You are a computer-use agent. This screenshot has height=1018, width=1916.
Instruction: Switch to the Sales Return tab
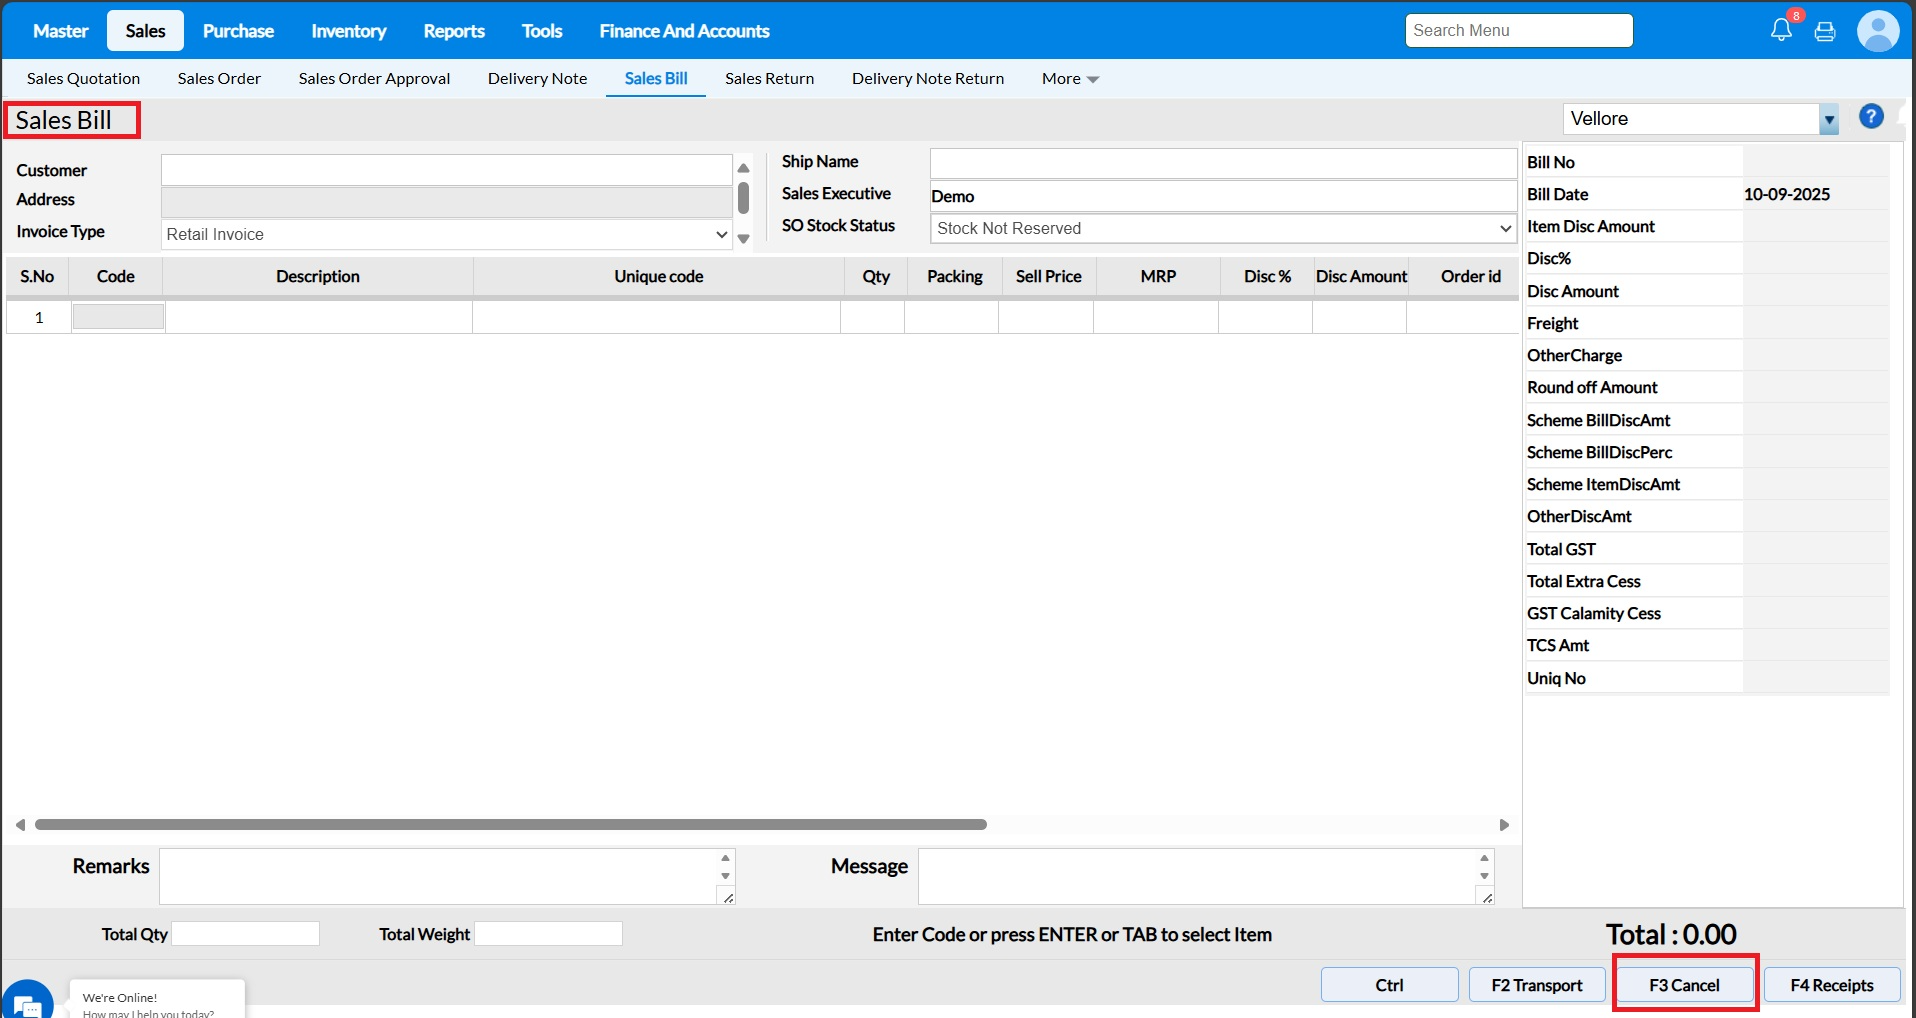(769, 79)
